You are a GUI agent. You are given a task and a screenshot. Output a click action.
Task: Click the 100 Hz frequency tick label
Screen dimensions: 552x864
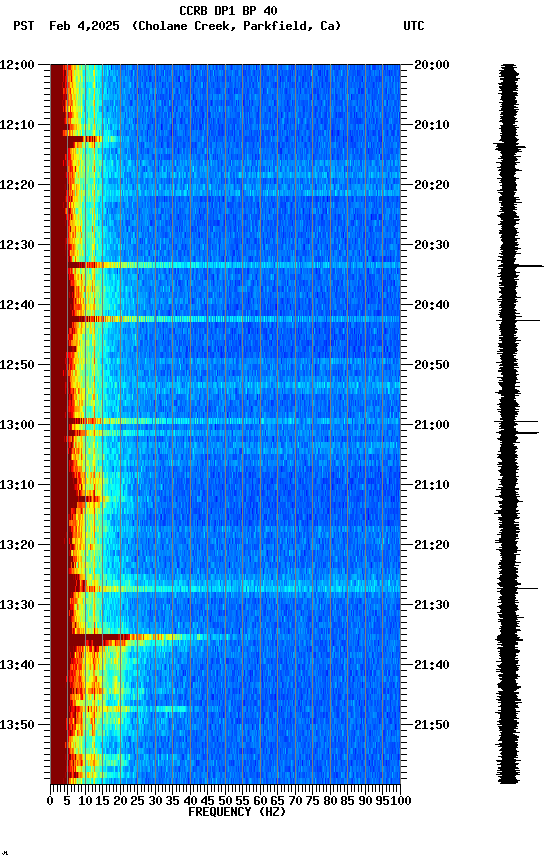[401, 801]
